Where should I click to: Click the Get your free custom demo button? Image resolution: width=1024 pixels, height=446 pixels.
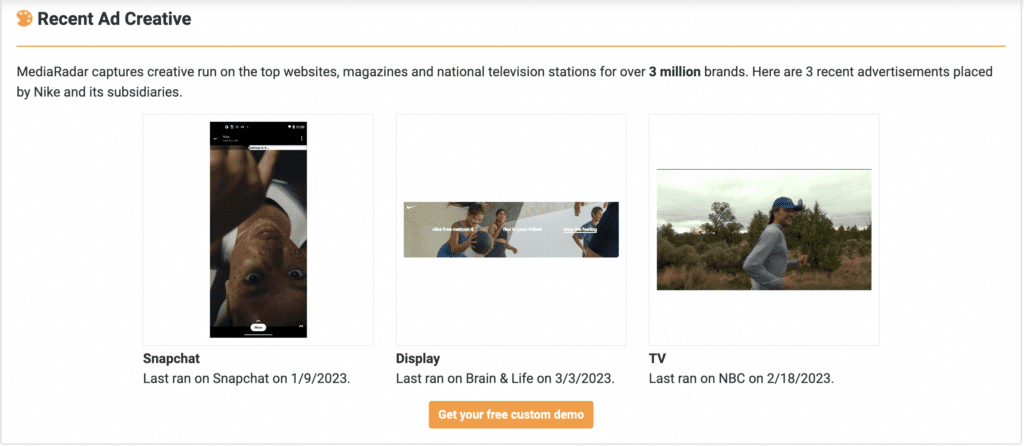[511, 415]
